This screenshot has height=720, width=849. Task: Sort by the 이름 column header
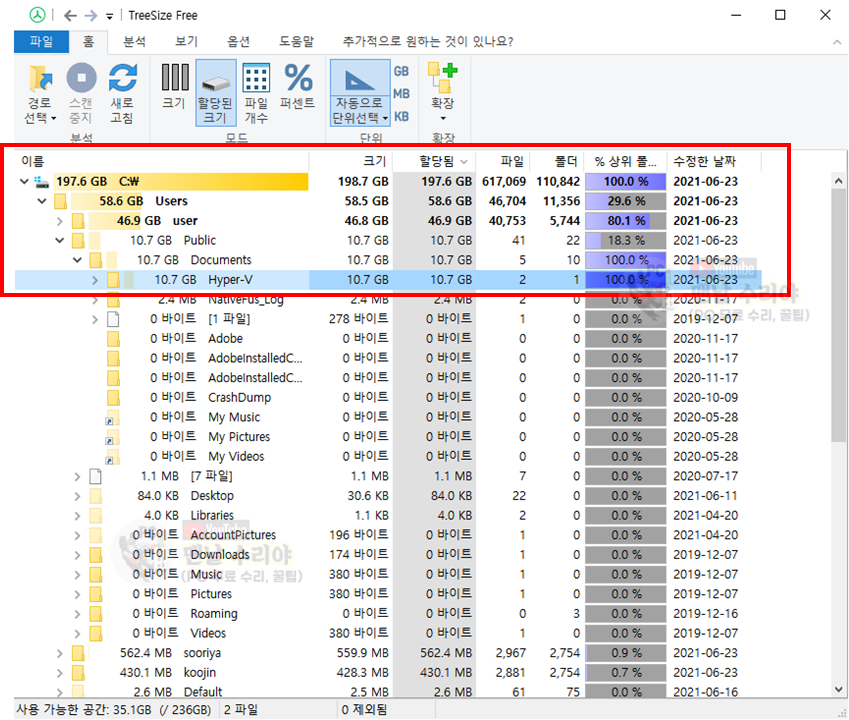click(x=162, y=161)
